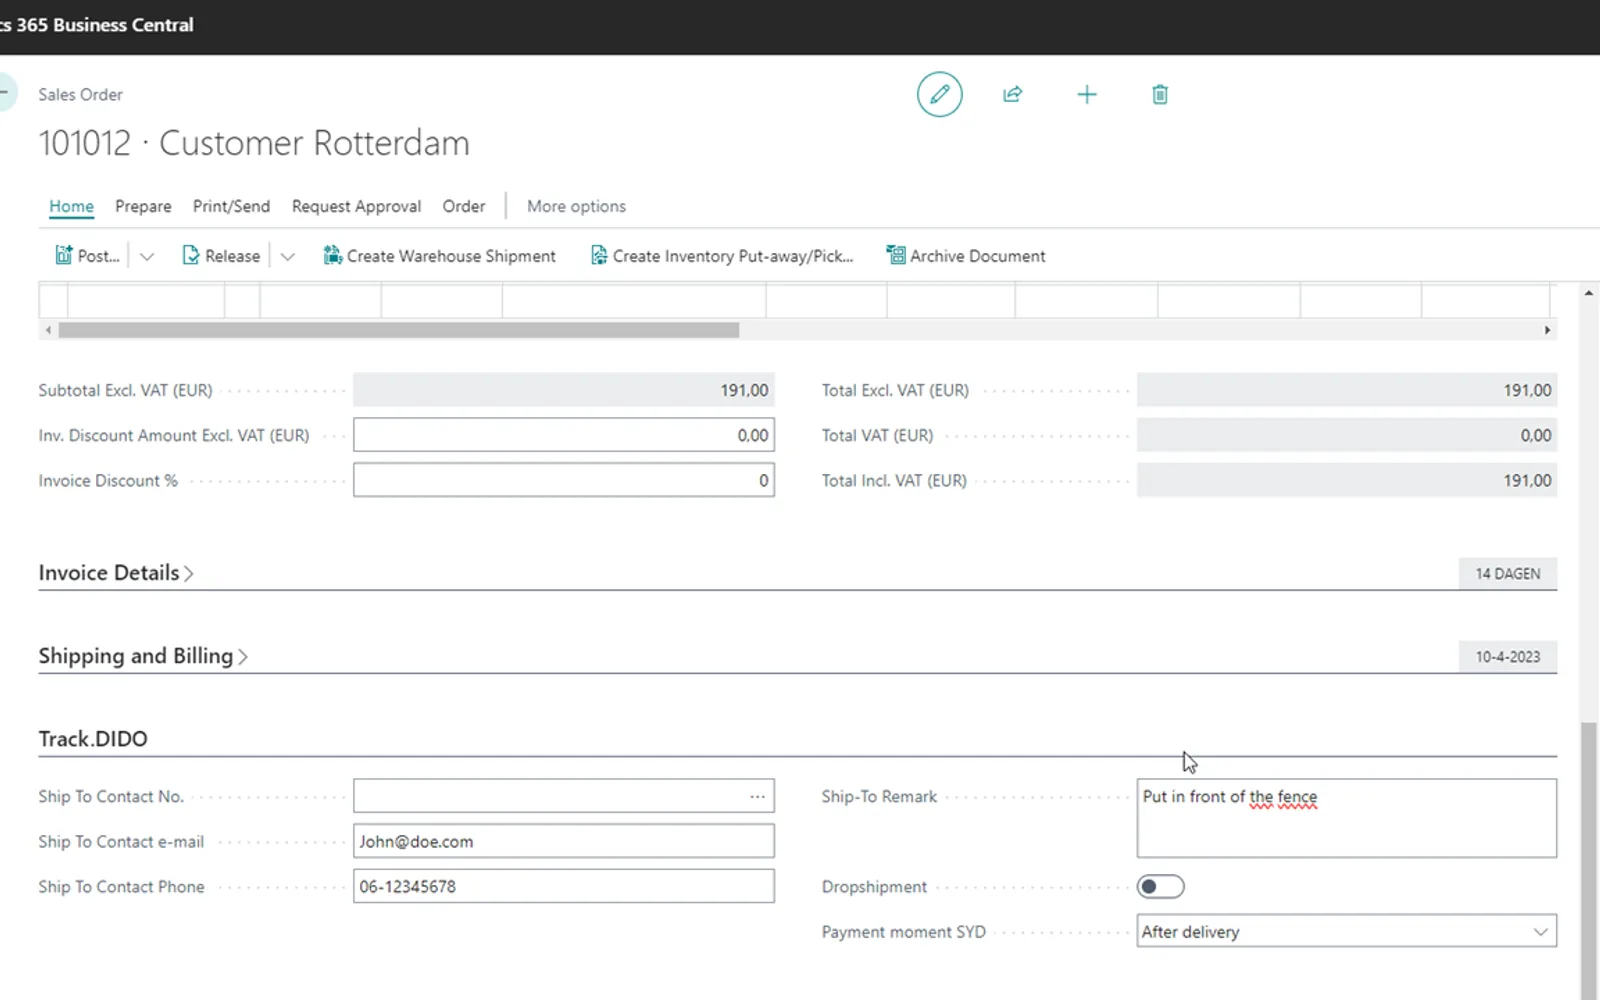Image resolution: width=1600 pixels, height=1000 pixels.
Task: Click the Total Incl. VAT (EUR) value
Action: pos(1346,480)
